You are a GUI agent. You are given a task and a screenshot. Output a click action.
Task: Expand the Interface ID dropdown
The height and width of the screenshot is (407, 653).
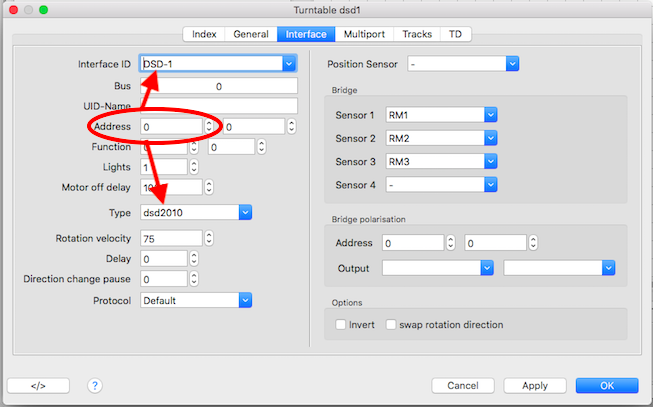pyautogui.click(x=289, y=64)
